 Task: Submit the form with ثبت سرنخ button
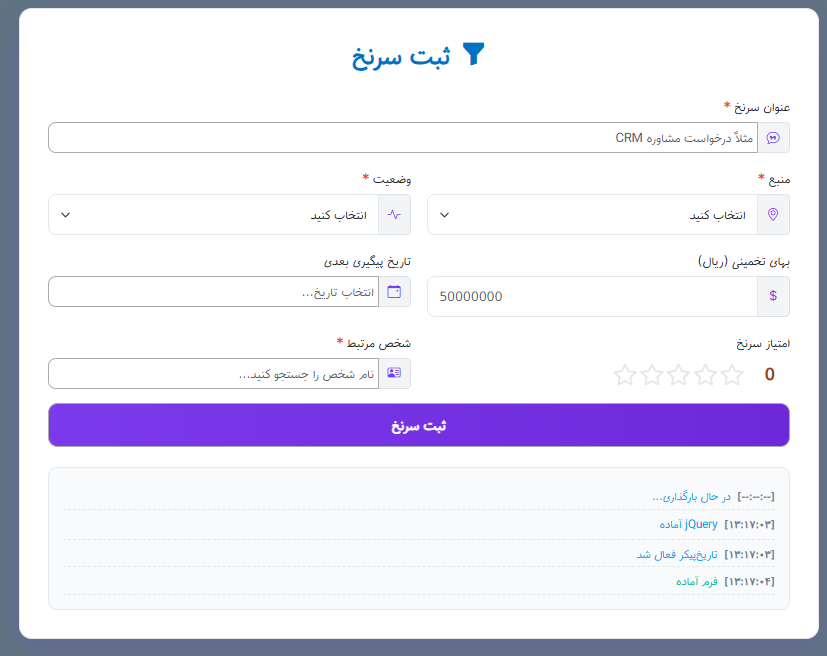[x=418, y=426]
